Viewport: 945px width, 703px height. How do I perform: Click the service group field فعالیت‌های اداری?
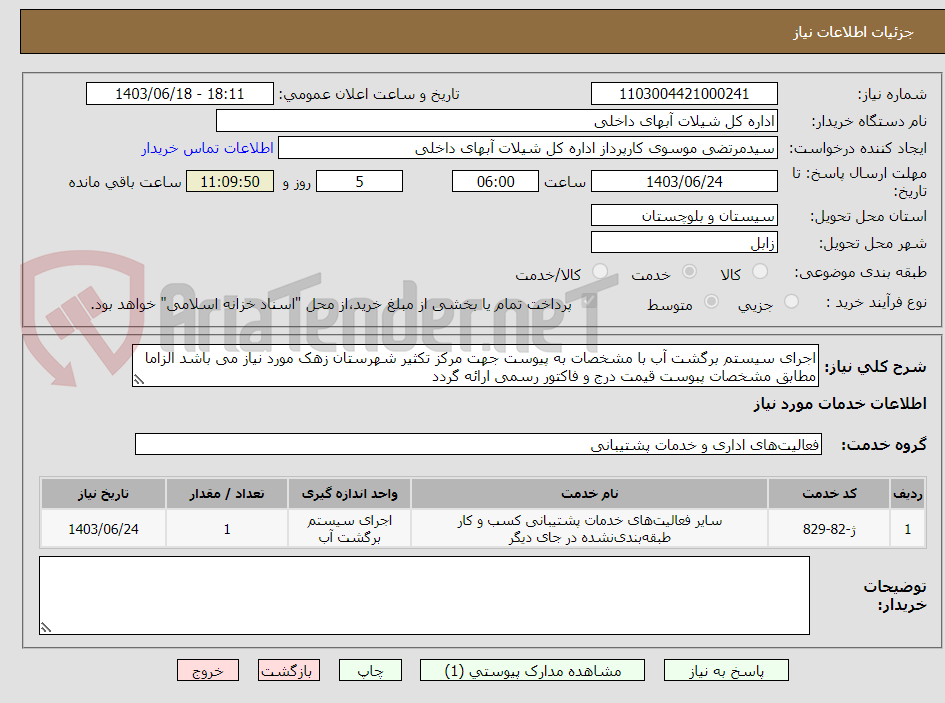click(479, 444)
